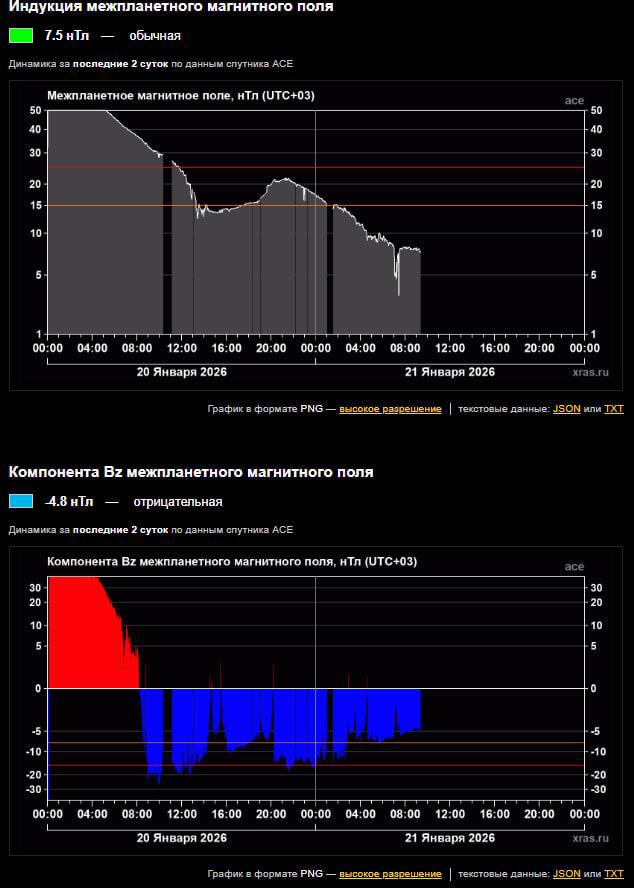This screenshot has height=888, width=634.
Task: Click the 'ace' label in the induction chart
Action: (x=574, y=100)
